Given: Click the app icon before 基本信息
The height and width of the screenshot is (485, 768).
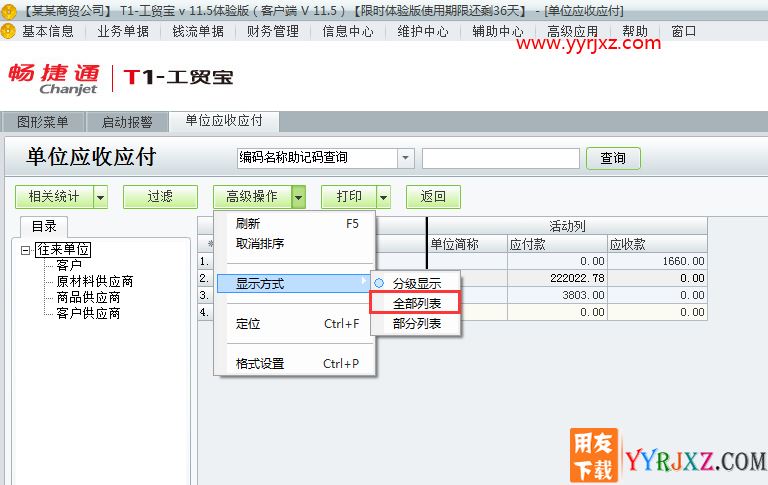Looking at the screenshot, I should click(8, 31).
